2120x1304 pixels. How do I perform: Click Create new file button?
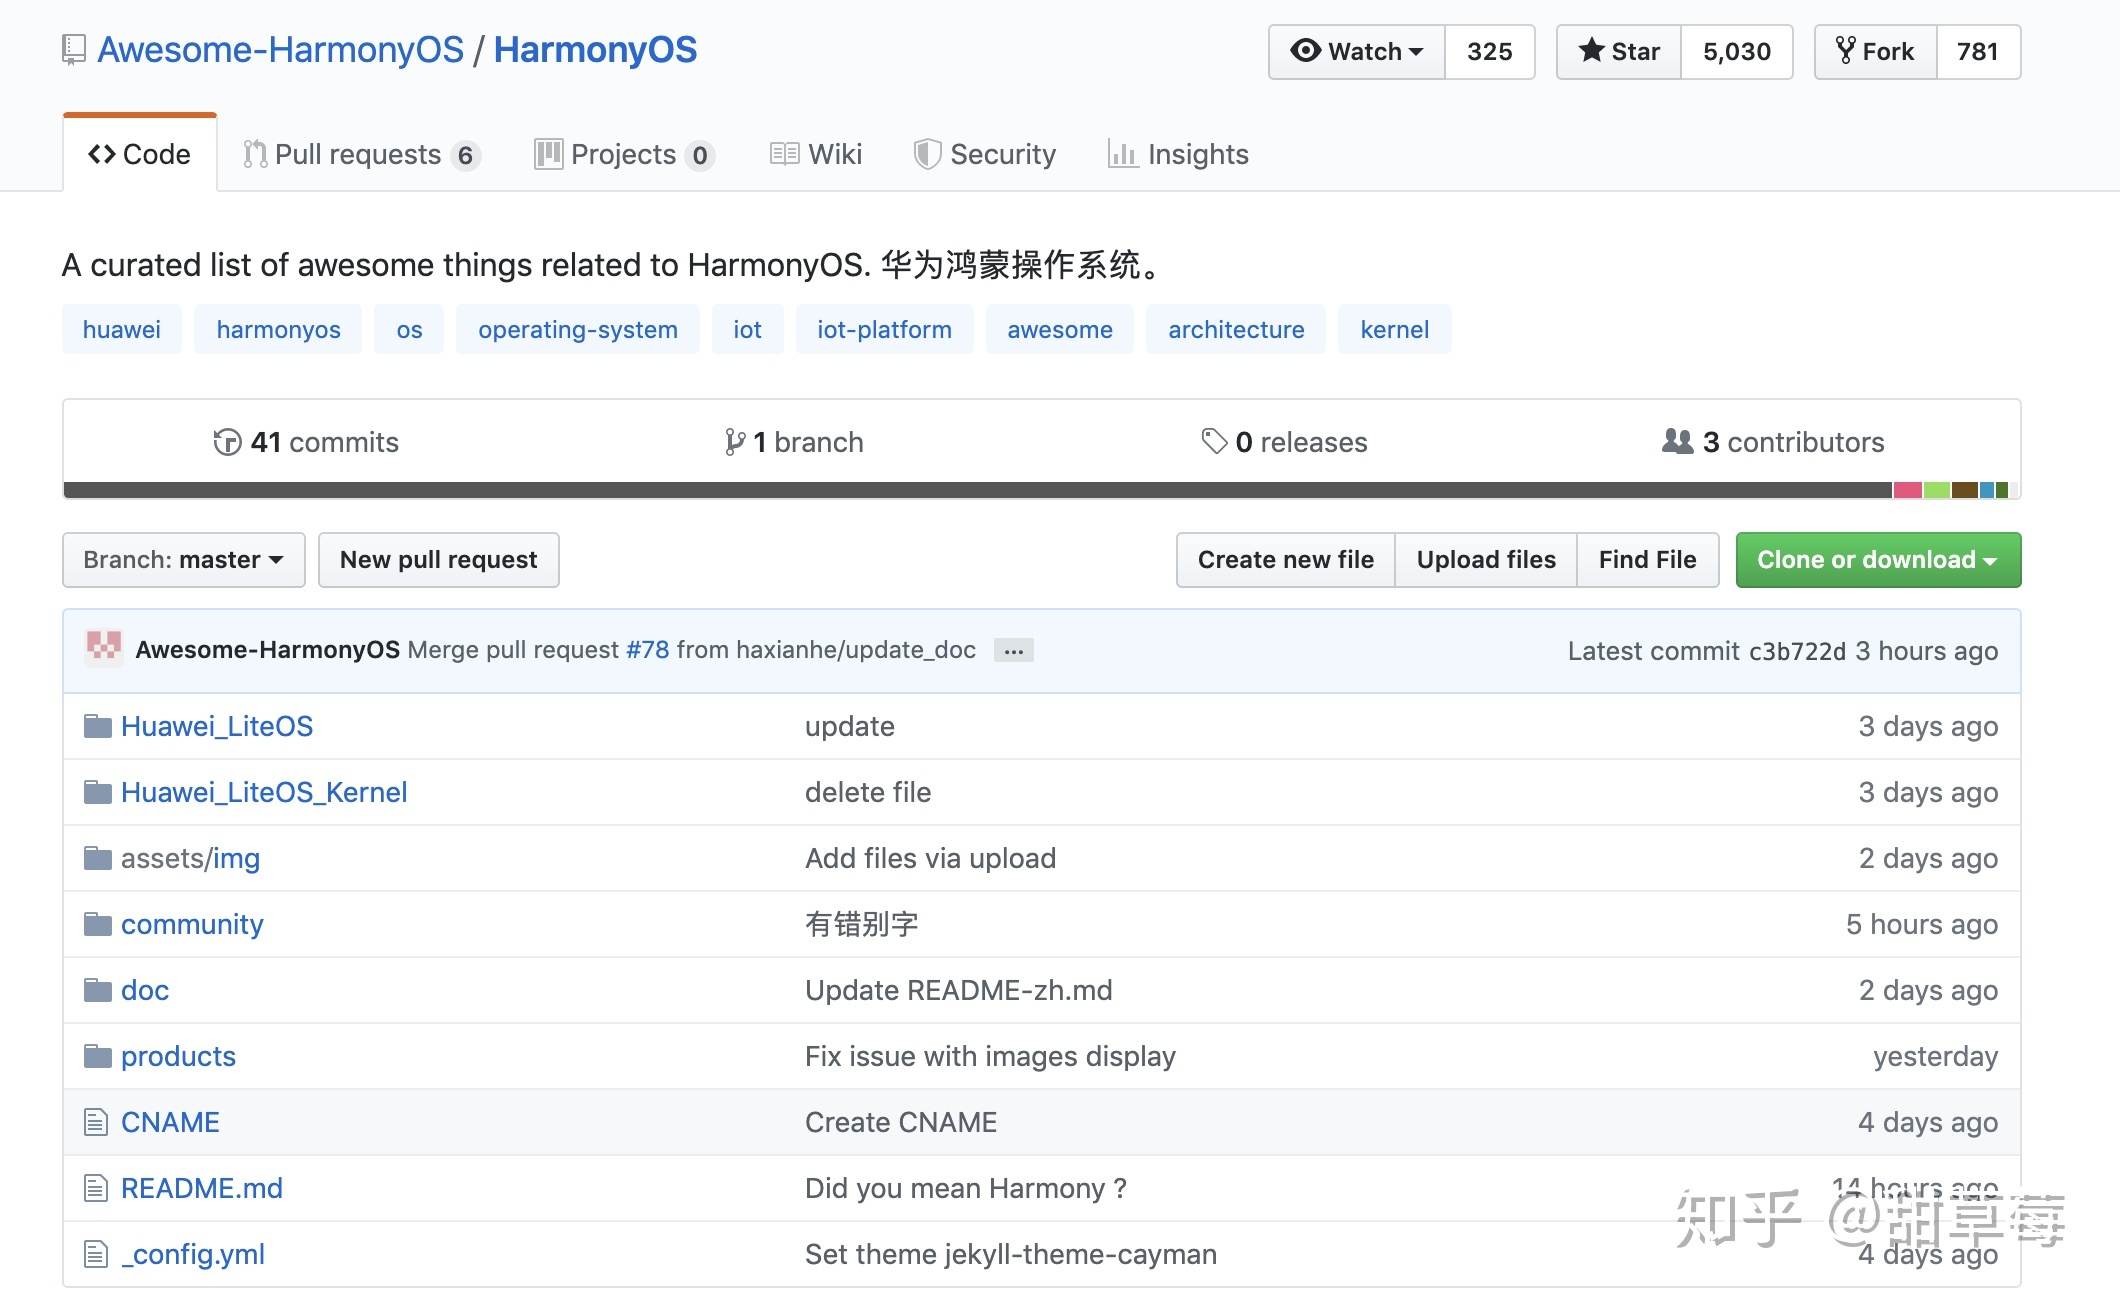coord(1286,560)
